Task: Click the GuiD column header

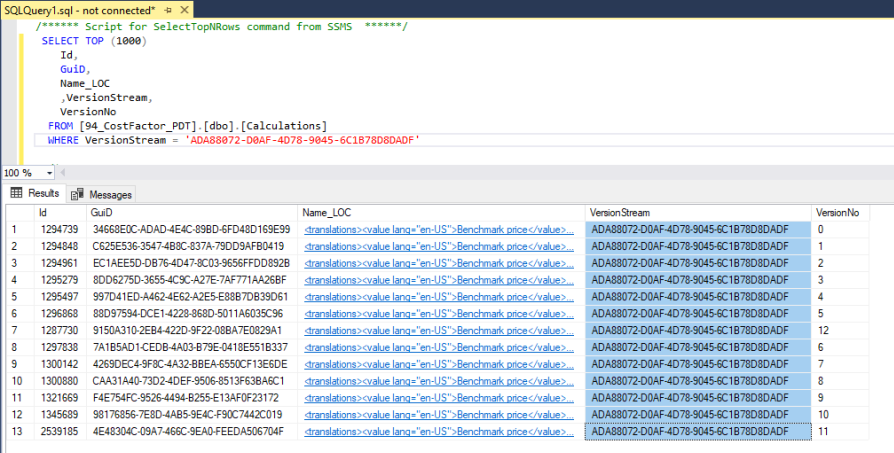Action: pyautogui.click(x=192, y=213)
